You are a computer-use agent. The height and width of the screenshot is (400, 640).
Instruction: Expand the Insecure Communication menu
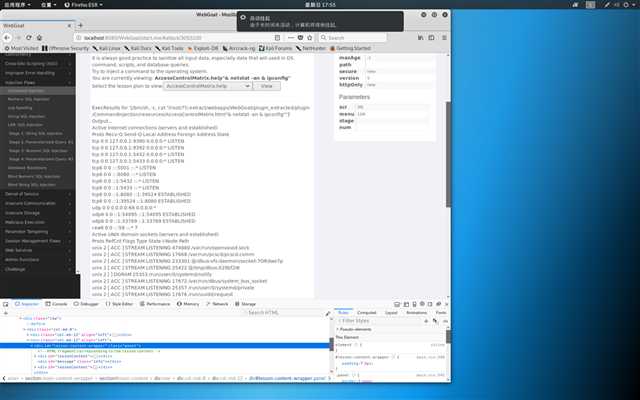point(38,203)
